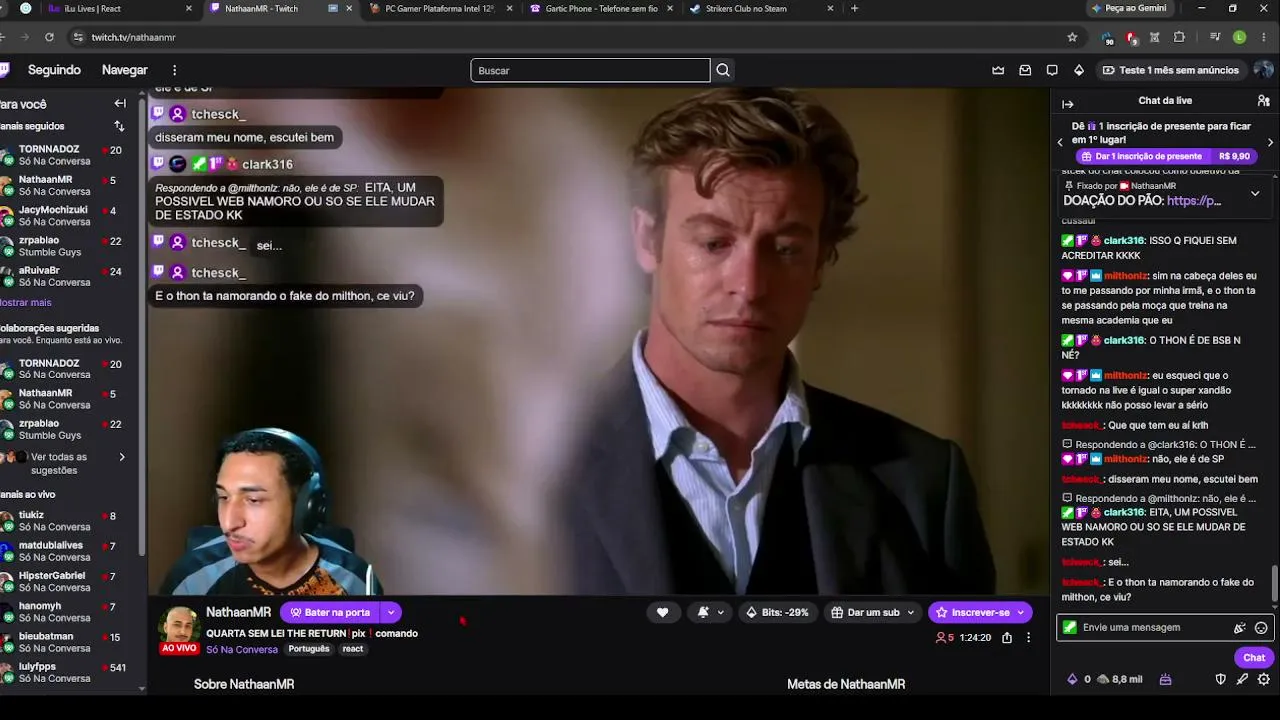1280x720 pixels.
Task: Expand Ver todas as sugestões
Action: (122, 457)
